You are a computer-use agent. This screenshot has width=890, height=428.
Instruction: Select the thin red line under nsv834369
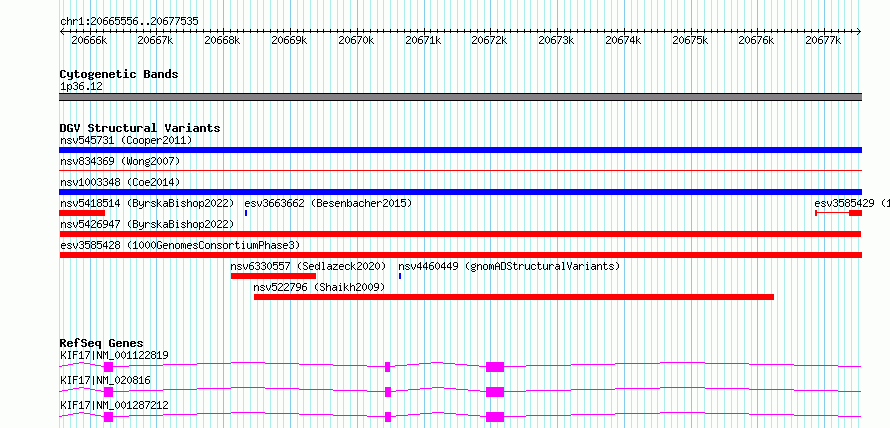click(x=460, y=170)
